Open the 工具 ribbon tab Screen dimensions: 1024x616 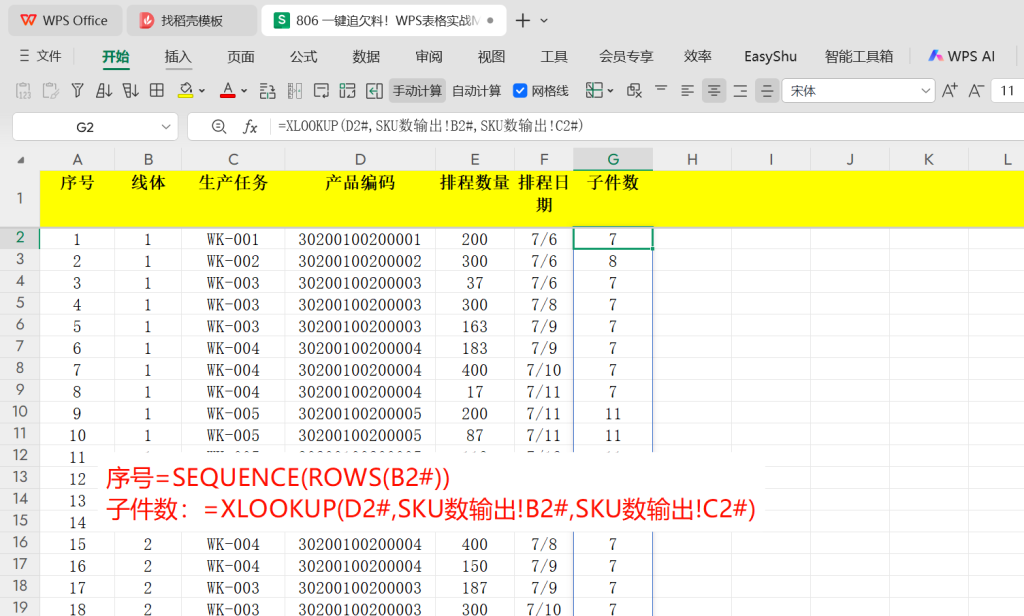click(x=554, y=57)
